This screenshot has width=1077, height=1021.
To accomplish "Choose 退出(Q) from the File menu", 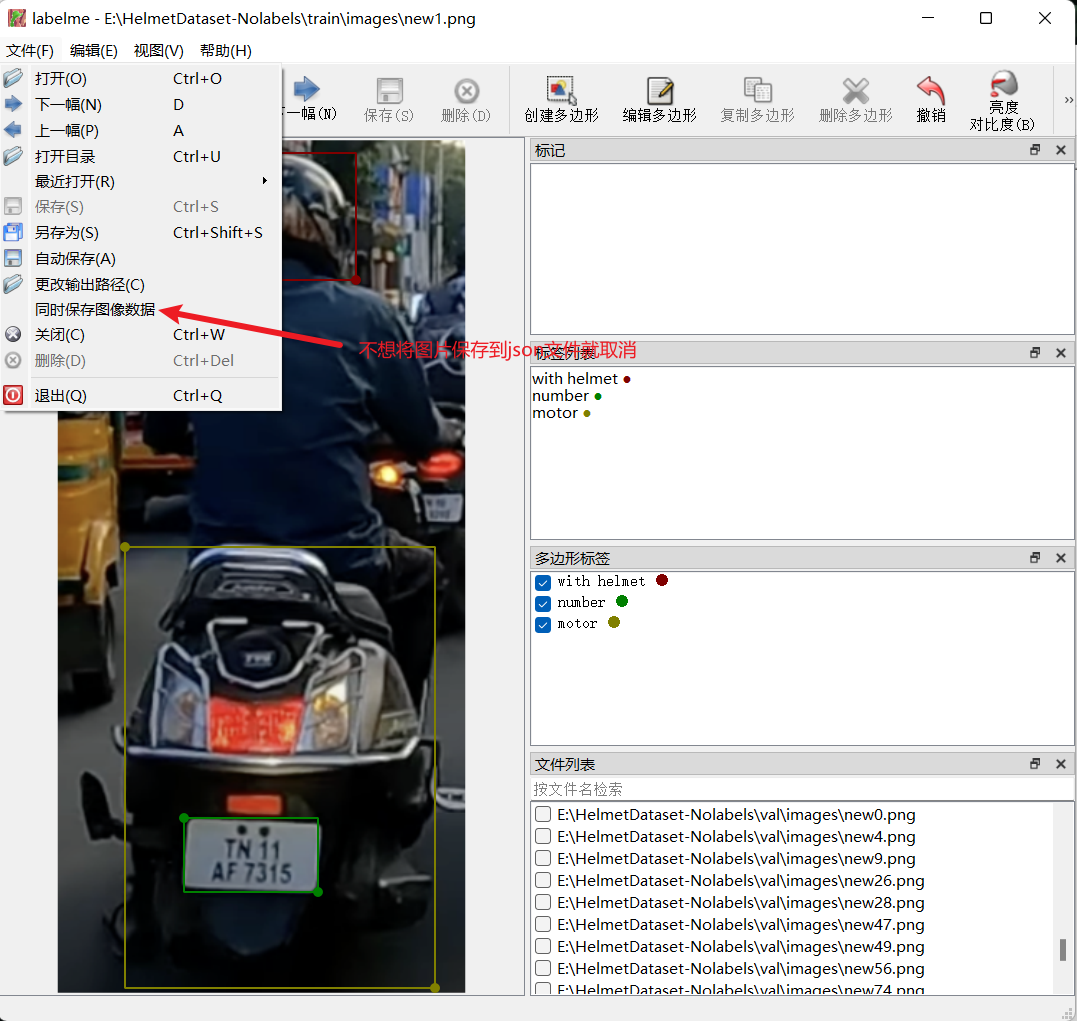I will 141,396.
